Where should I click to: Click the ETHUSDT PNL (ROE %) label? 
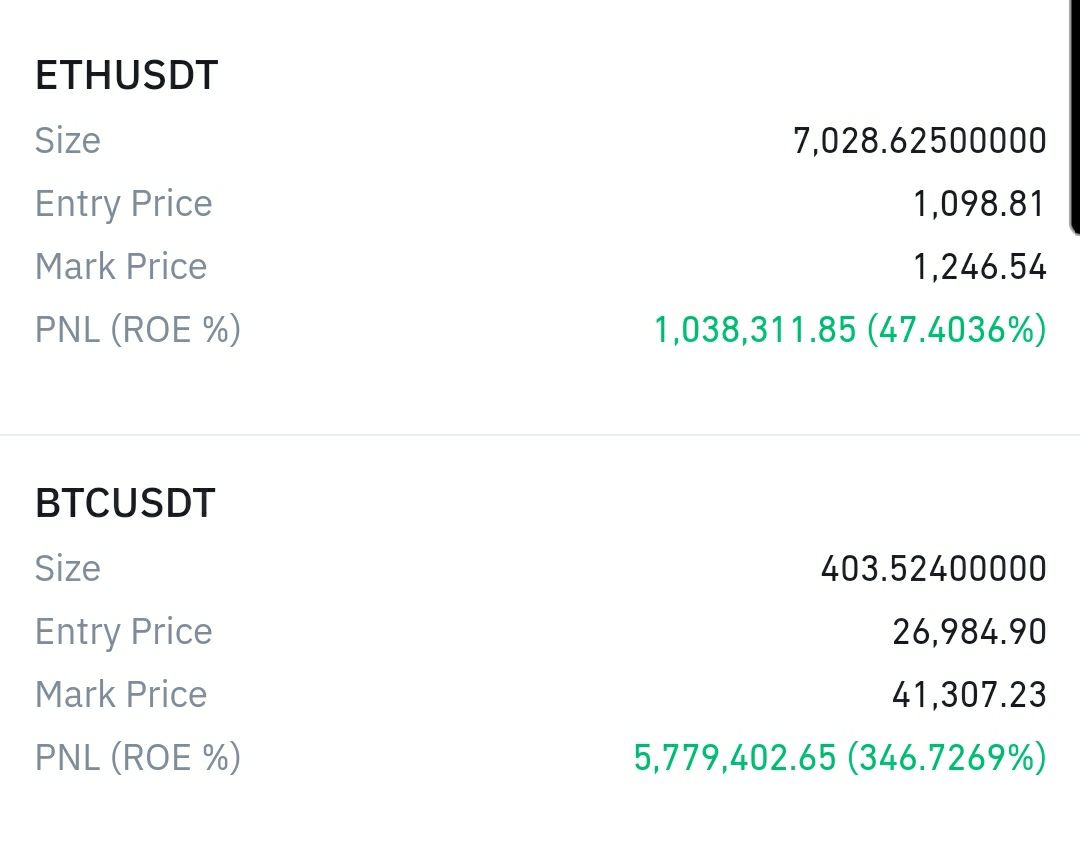138,330
